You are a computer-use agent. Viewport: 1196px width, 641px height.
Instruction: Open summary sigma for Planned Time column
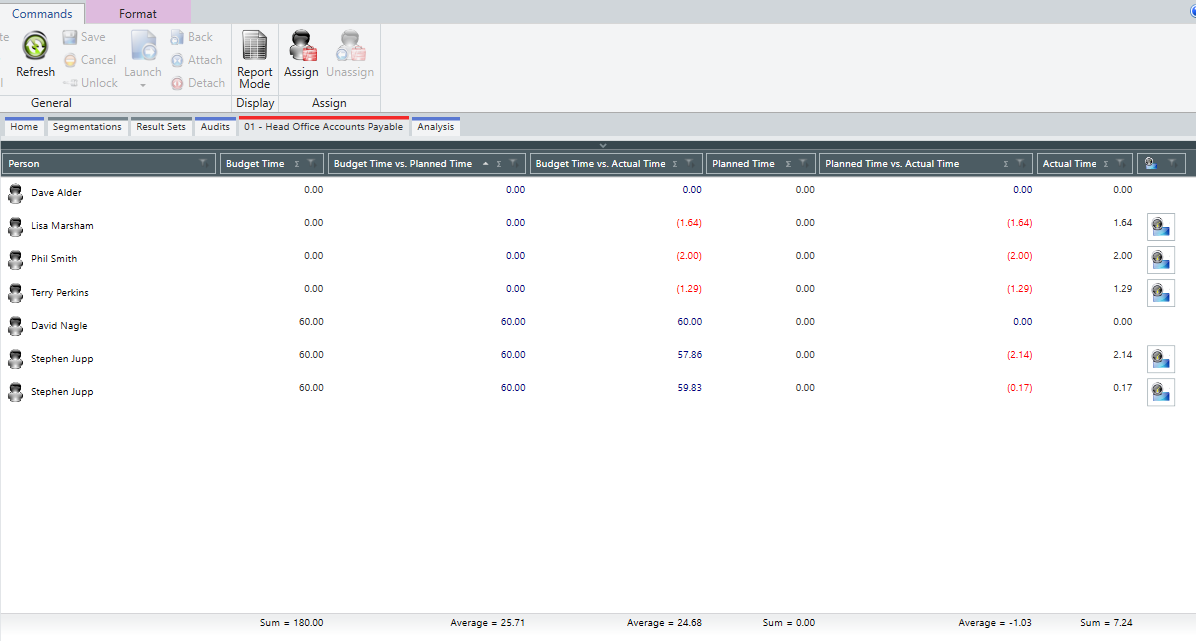click(788, 164)
